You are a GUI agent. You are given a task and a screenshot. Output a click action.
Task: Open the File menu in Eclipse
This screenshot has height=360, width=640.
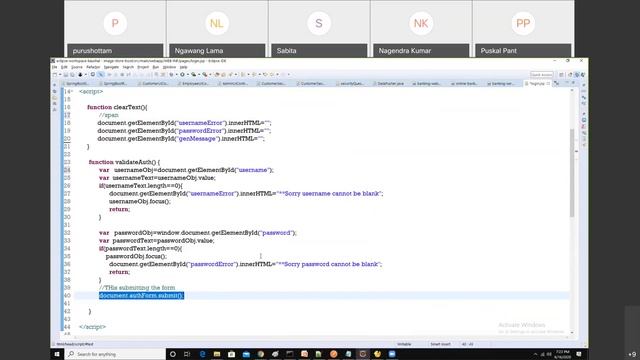click(54, 67)
